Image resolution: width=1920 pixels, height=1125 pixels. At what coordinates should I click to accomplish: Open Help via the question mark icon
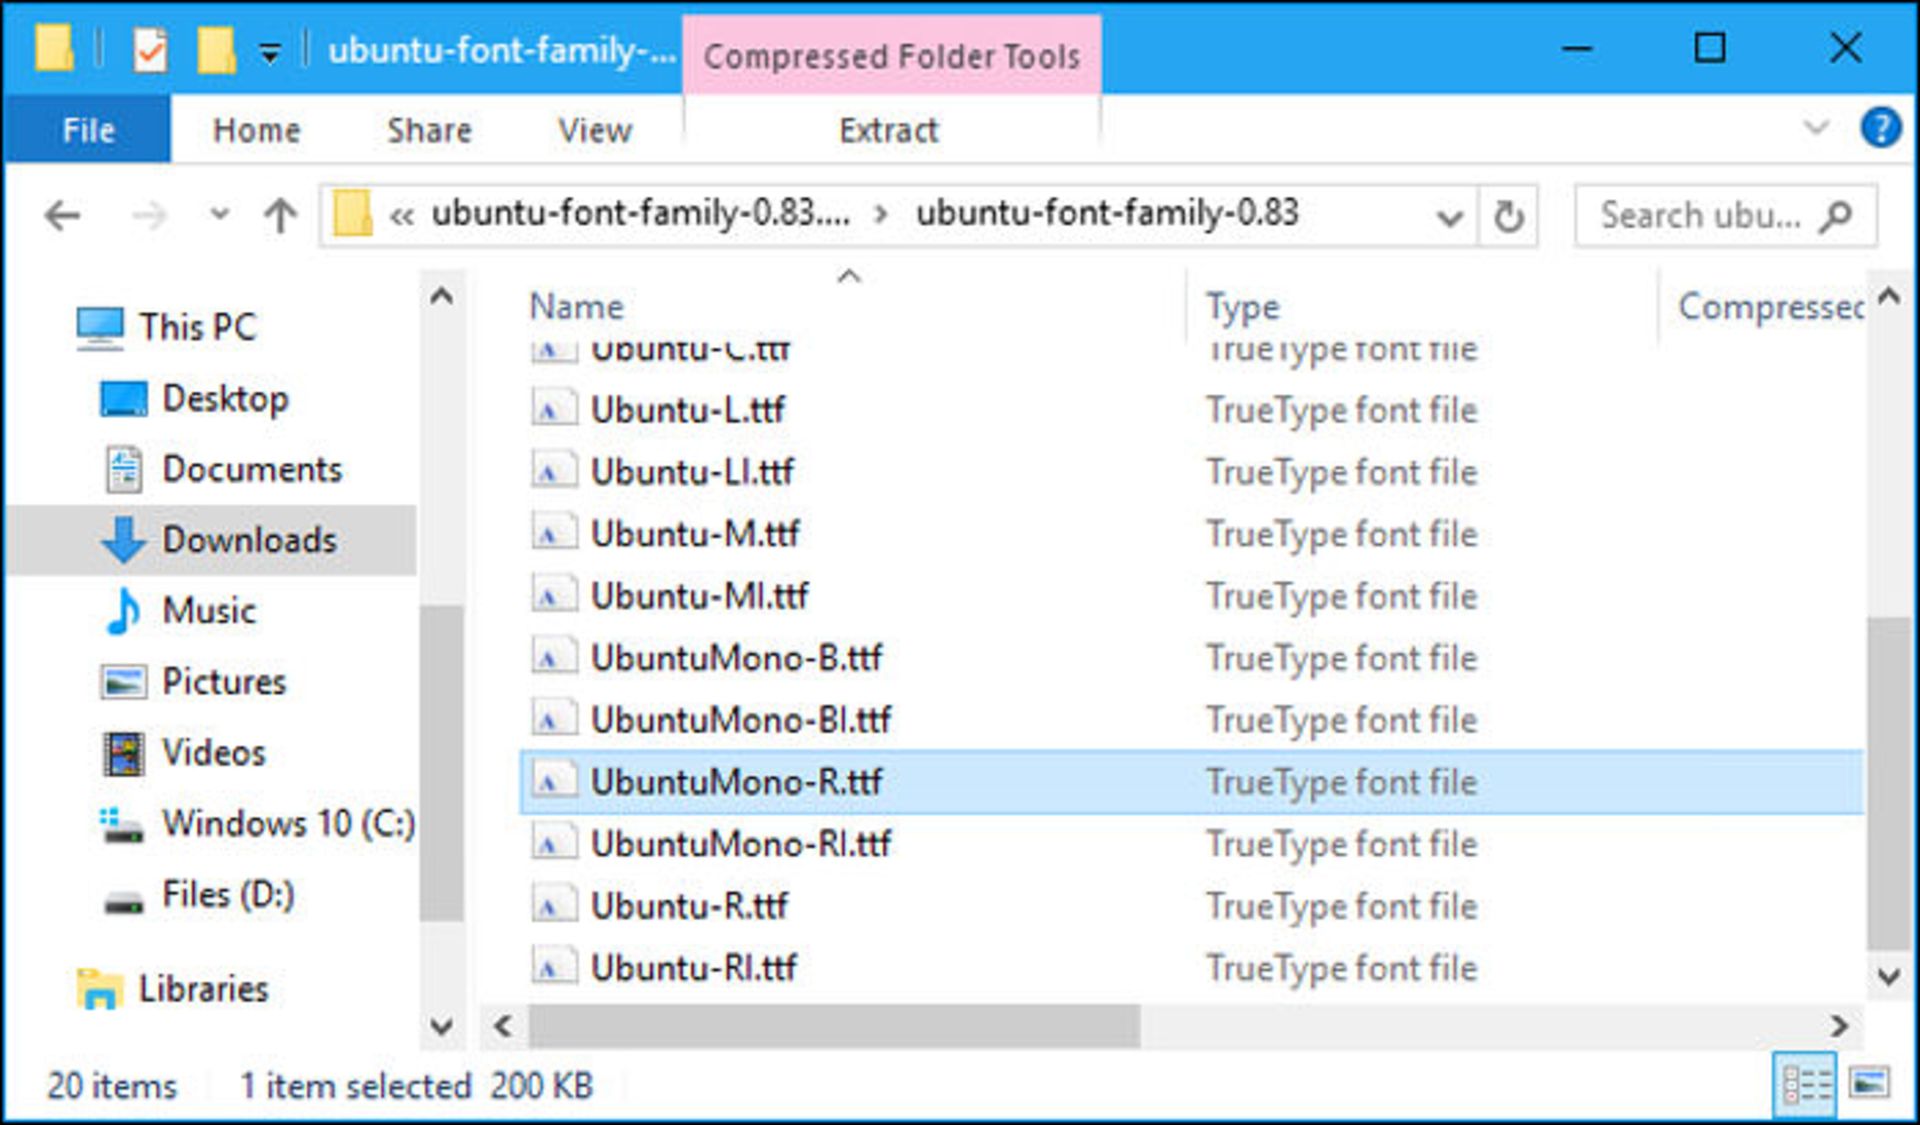1880,128
